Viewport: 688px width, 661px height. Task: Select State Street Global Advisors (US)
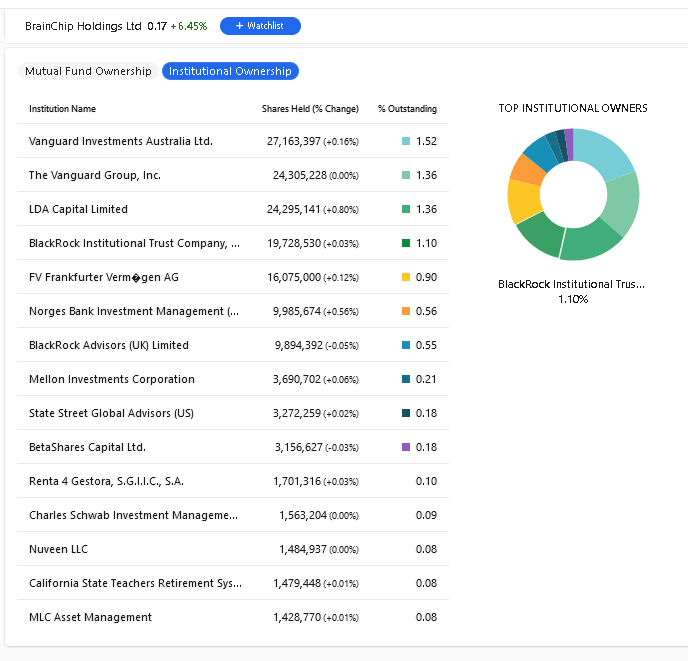pyautogui.click(x=111, y=413)
